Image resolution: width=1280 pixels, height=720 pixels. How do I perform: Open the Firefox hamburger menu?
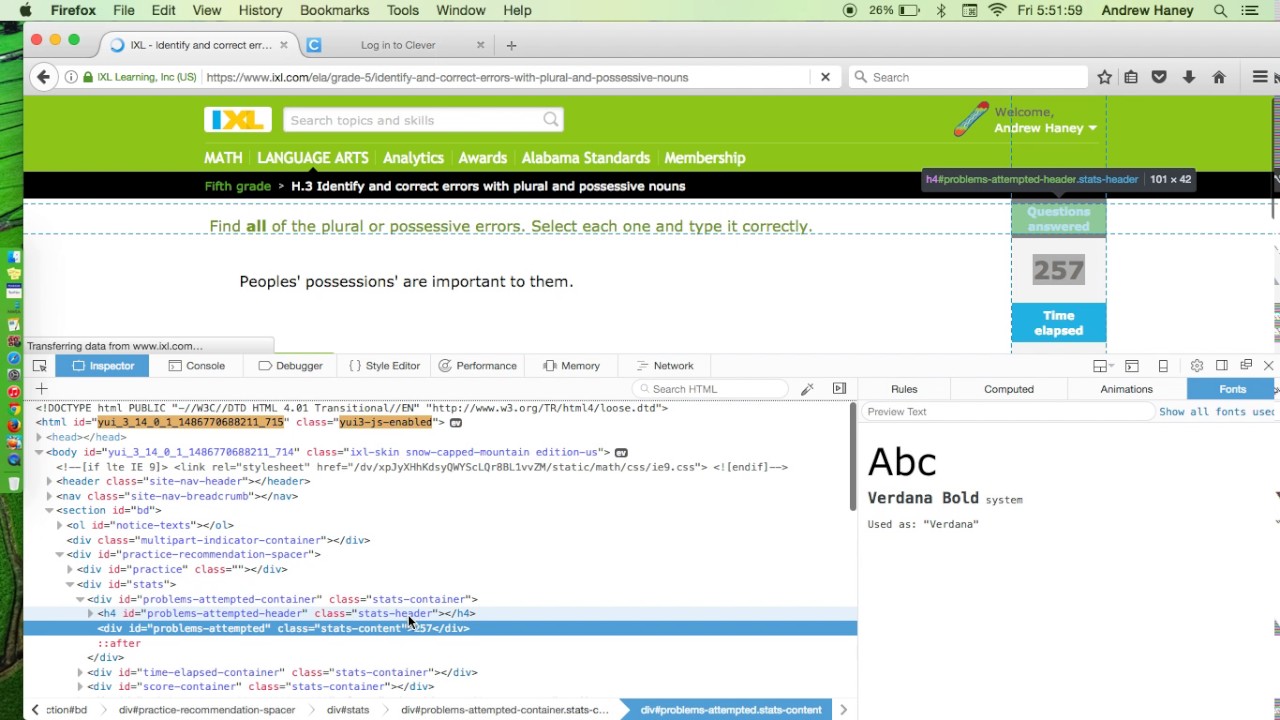click(1260, 77)
